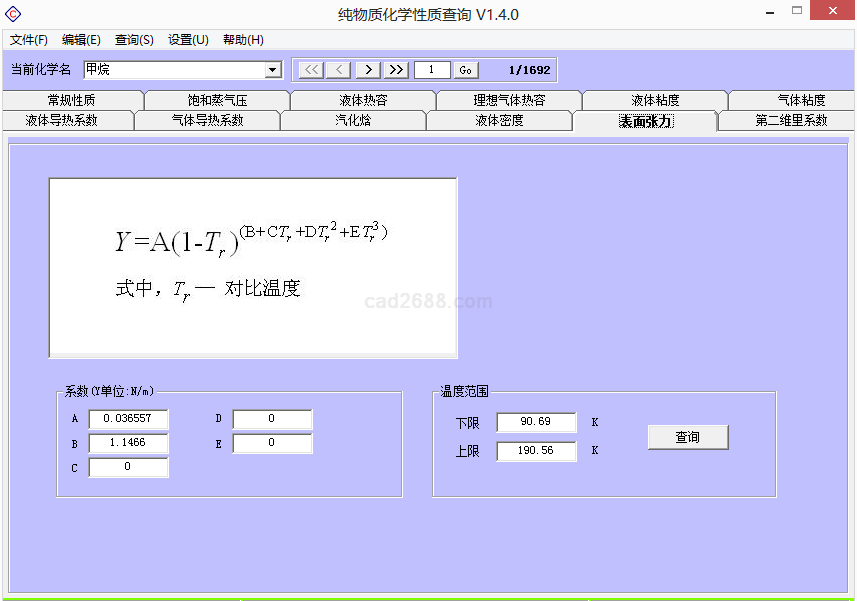Viewport: 857px width, 601px height.
Task: Open the 设置(U) menu
Action: [188, 40]
